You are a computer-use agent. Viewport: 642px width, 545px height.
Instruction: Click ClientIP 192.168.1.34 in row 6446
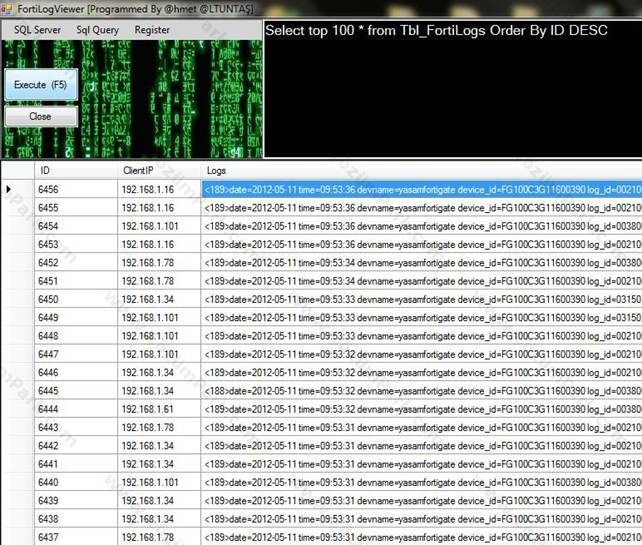click(x=159, y=372)
